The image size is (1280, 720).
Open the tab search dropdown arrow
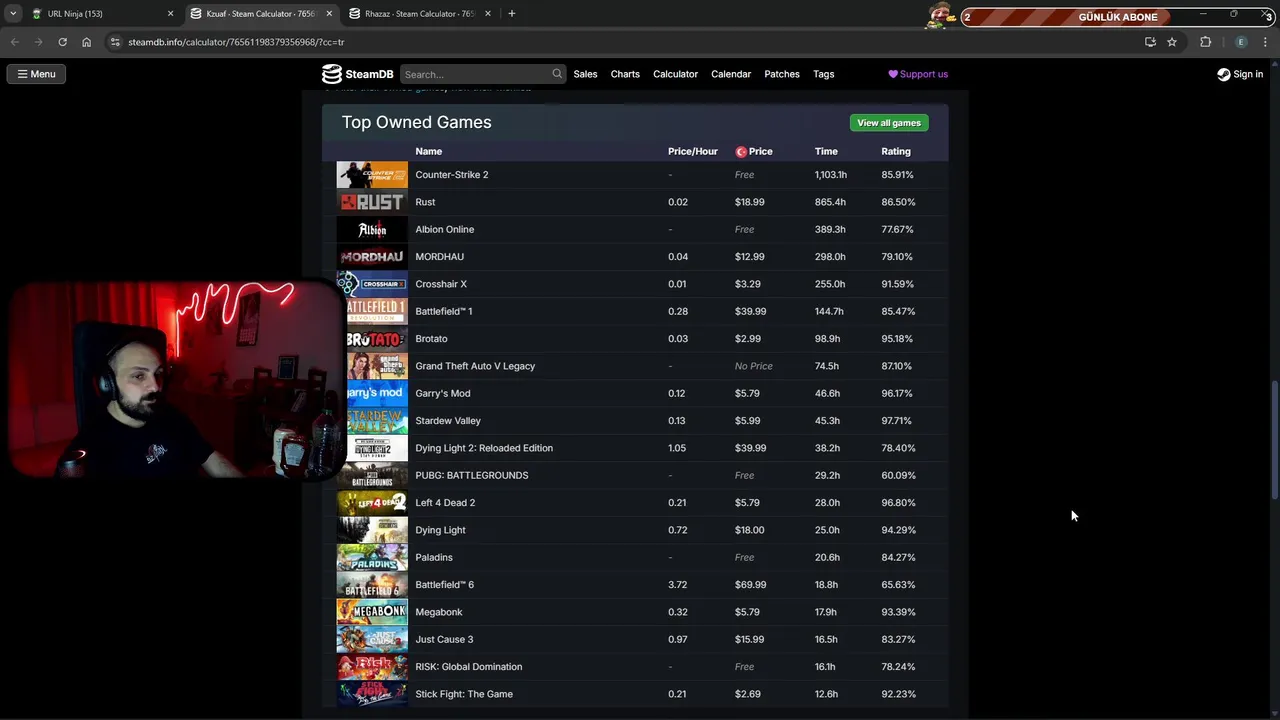pyautogui.click(x=13, y=14)
